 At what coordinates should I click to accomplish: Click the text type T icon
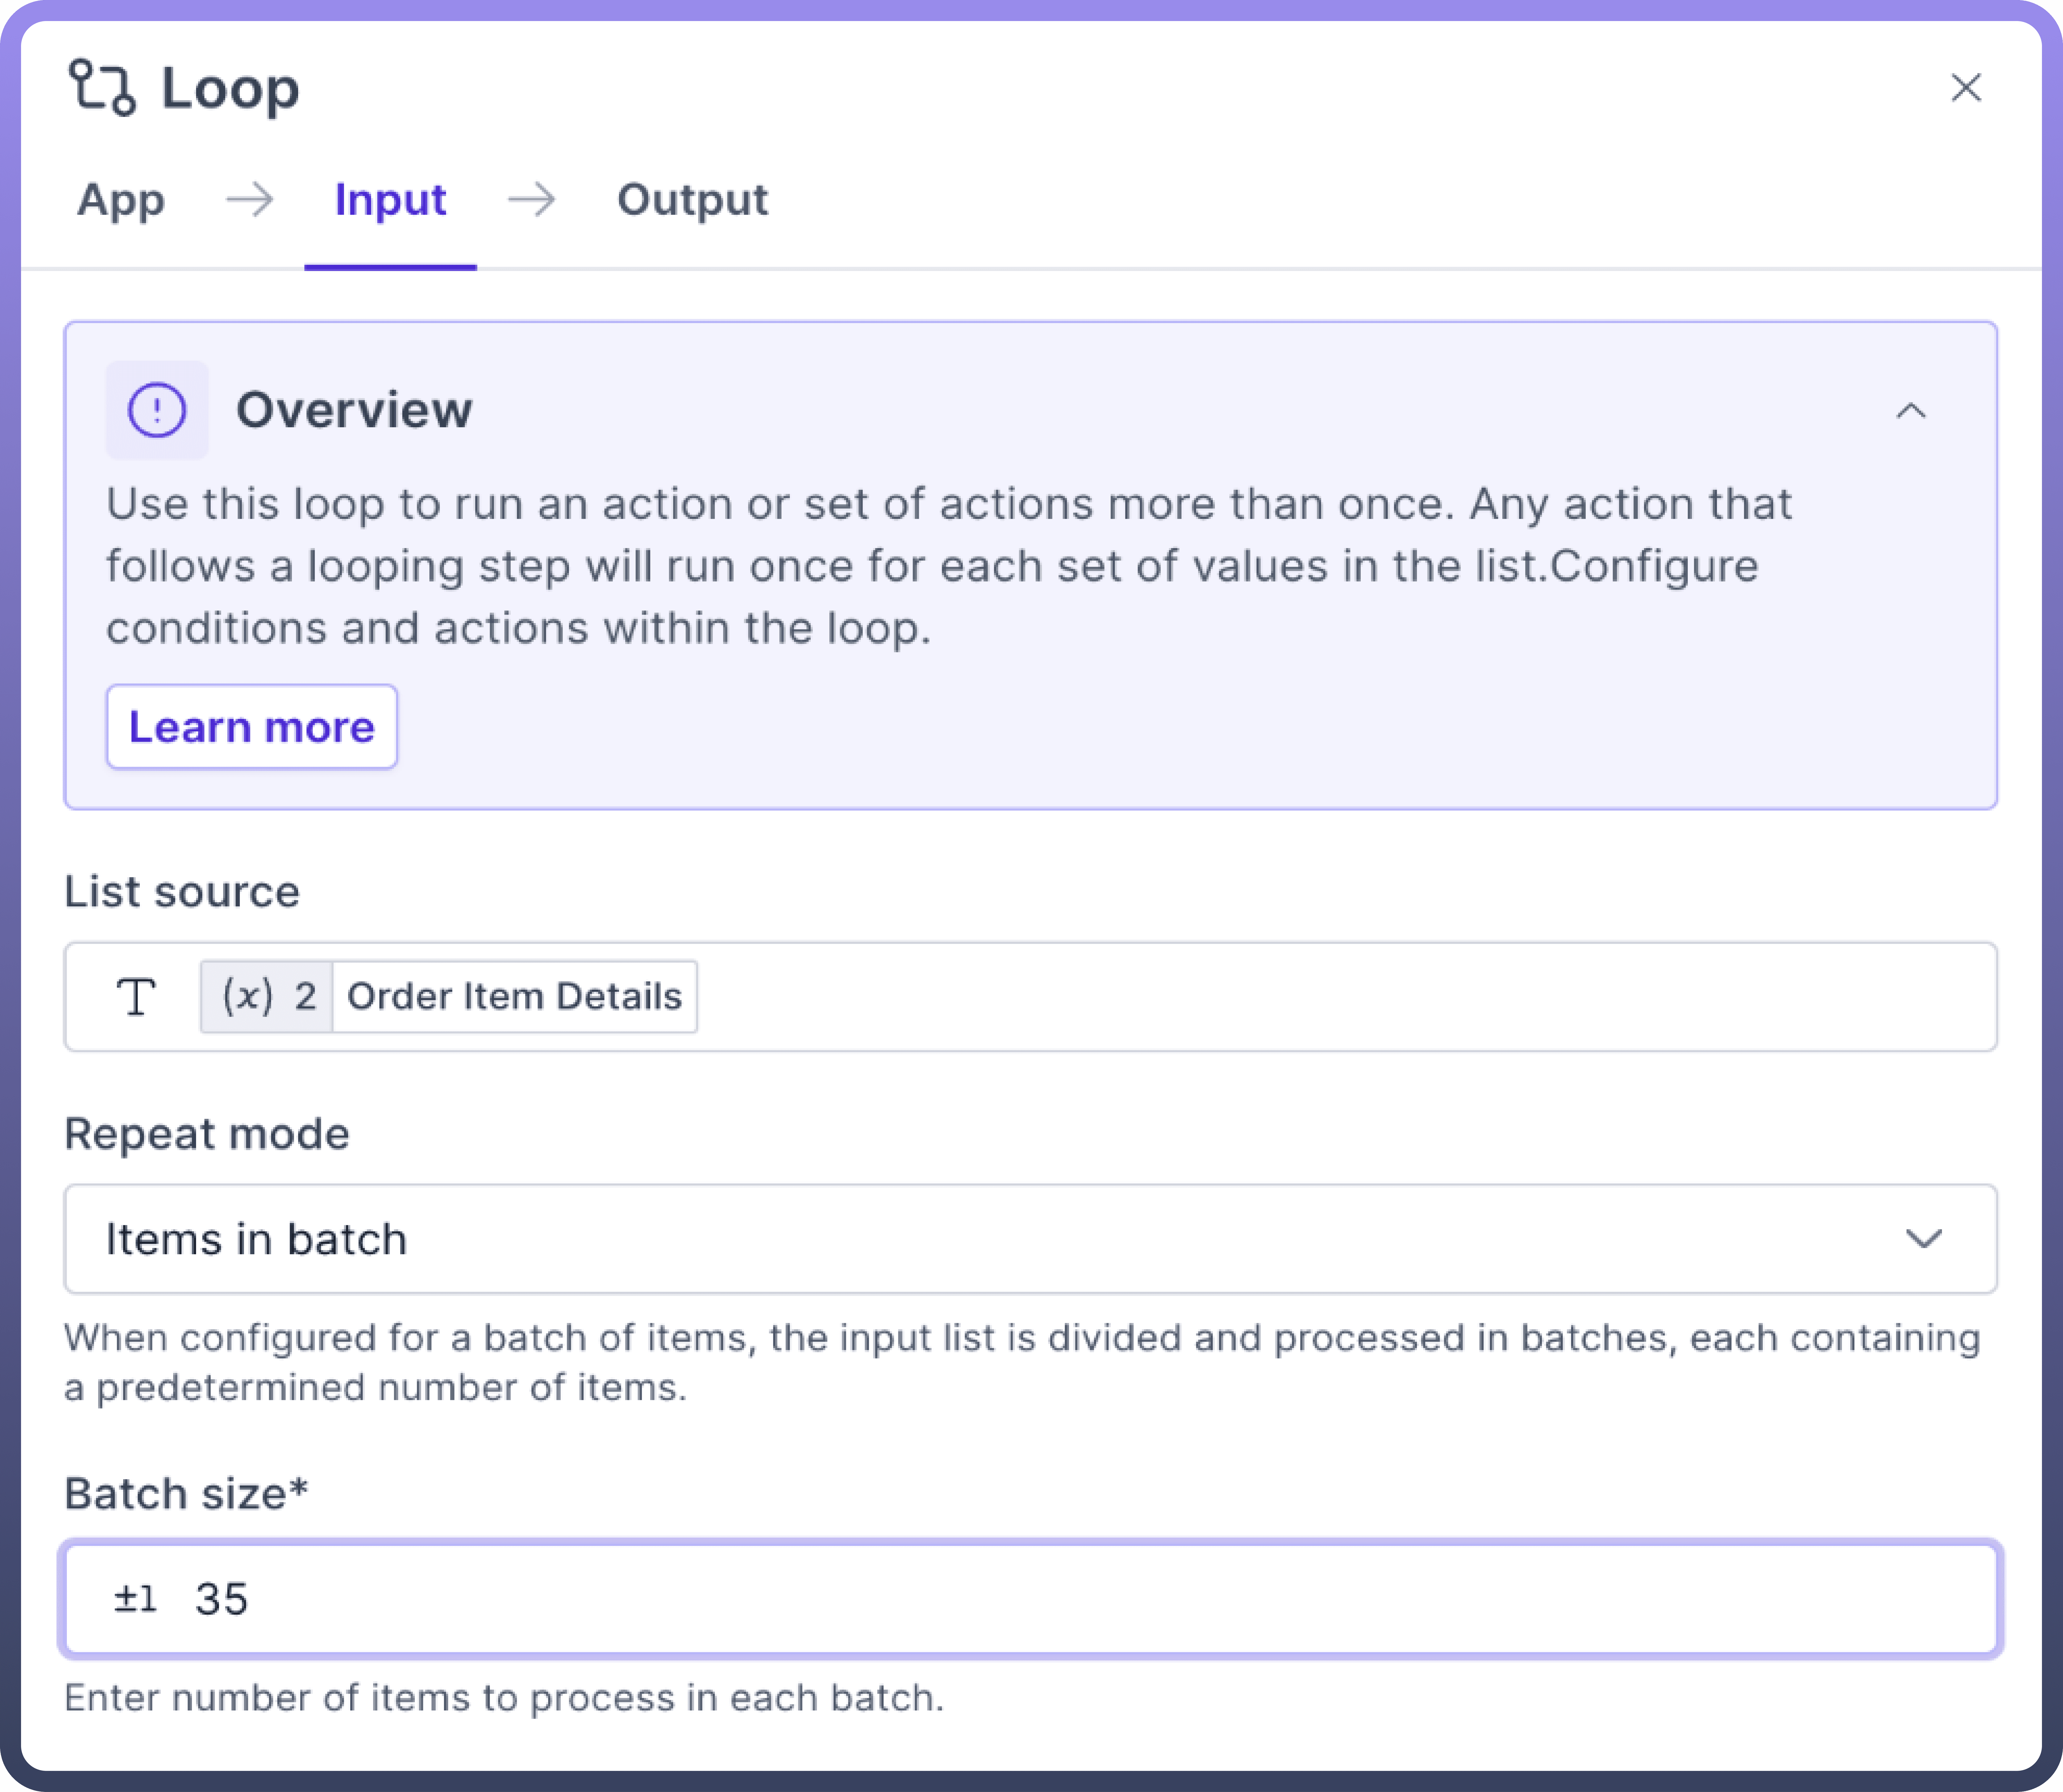[136, 997]
